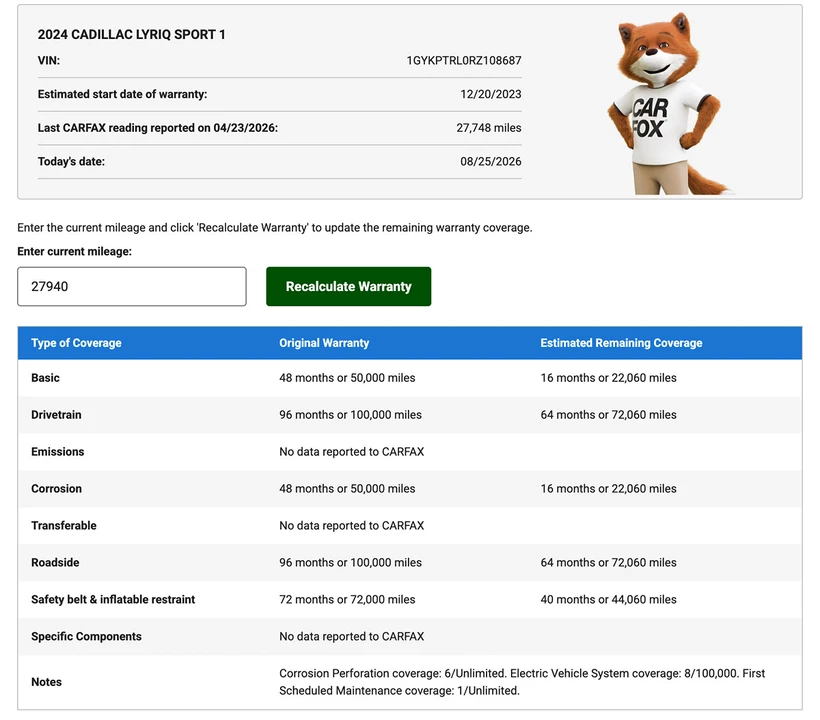Click the Type of Coverage column header

coord(76,343)
